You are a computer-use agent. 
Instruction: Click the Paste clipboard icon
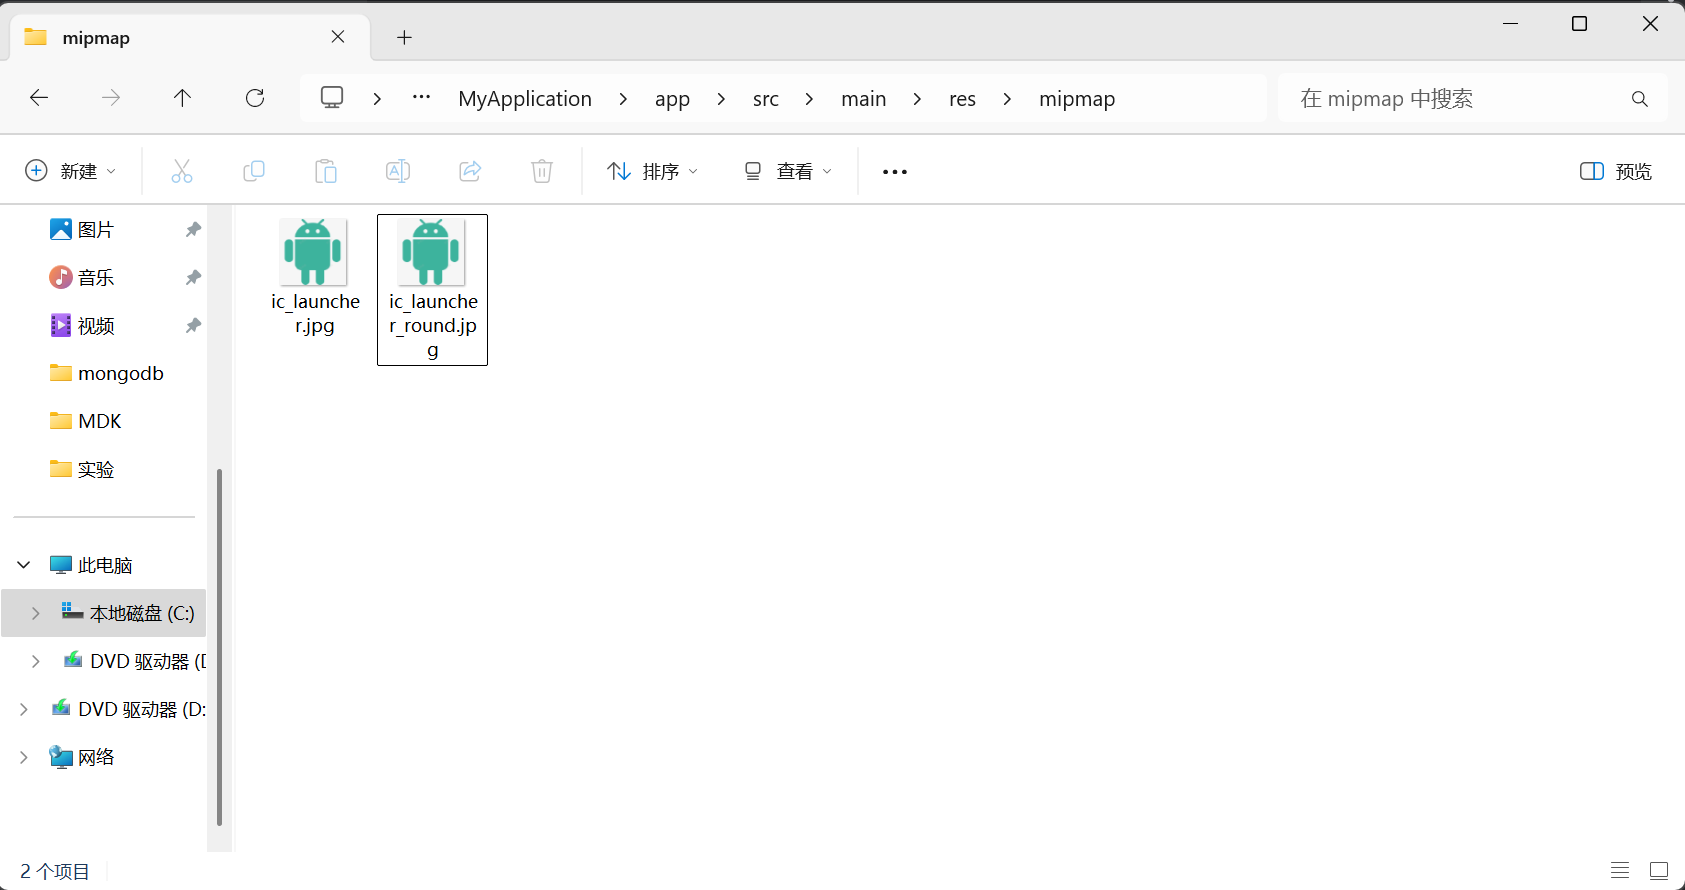point(326,171)
